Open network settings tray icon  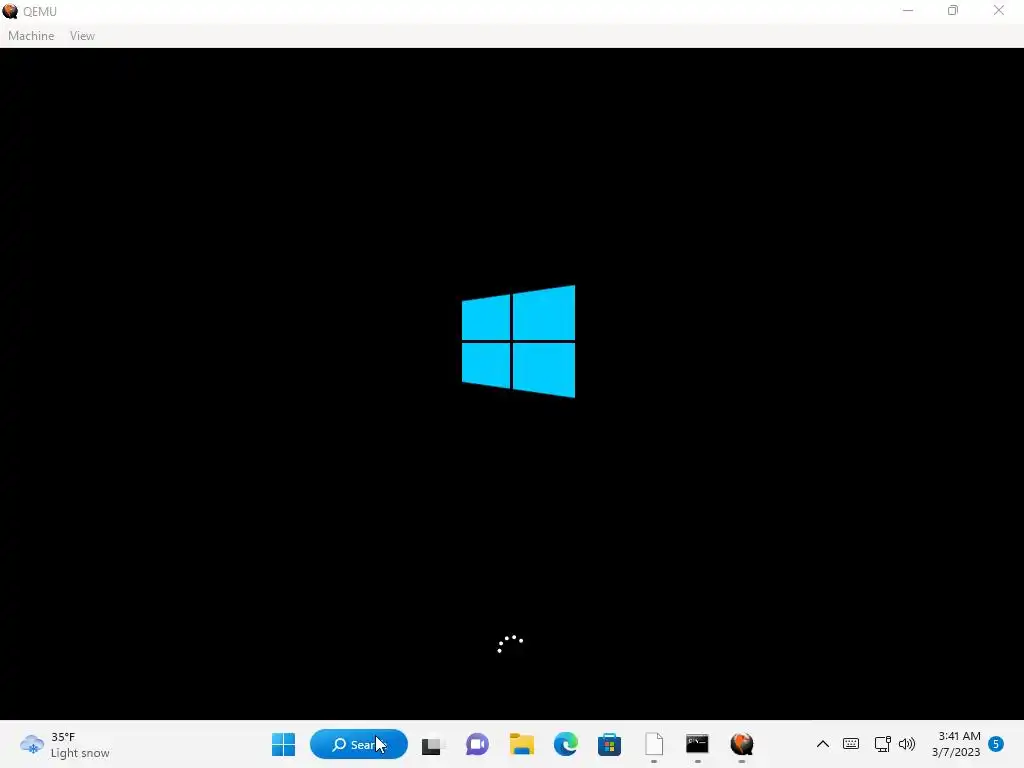[882, 744]
